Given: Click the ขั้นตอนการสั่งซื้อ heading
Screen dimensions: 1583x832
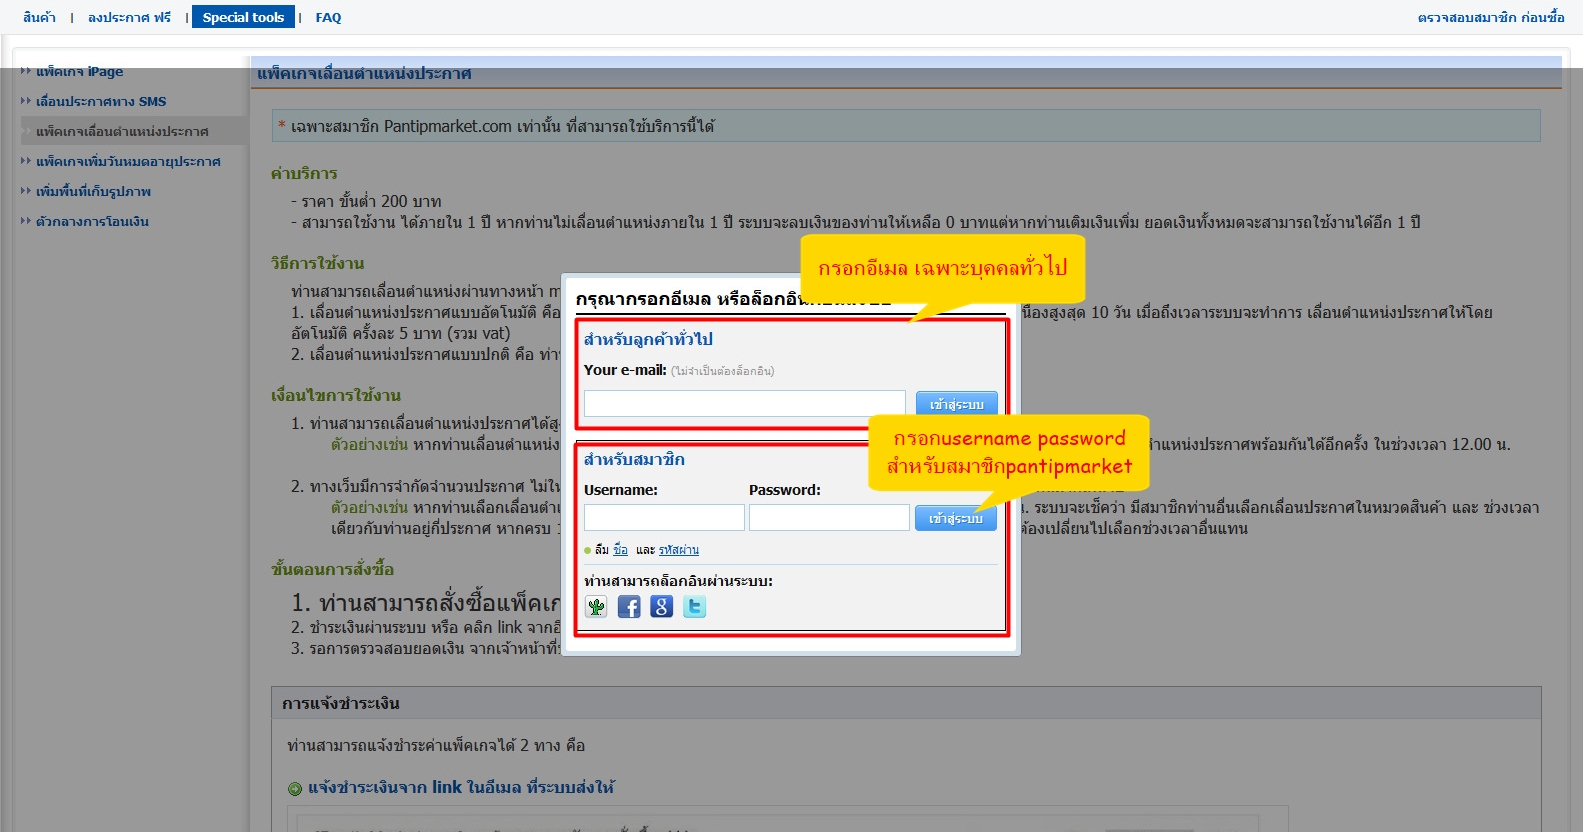Looking at the screenshot, I should pos(332,569).
